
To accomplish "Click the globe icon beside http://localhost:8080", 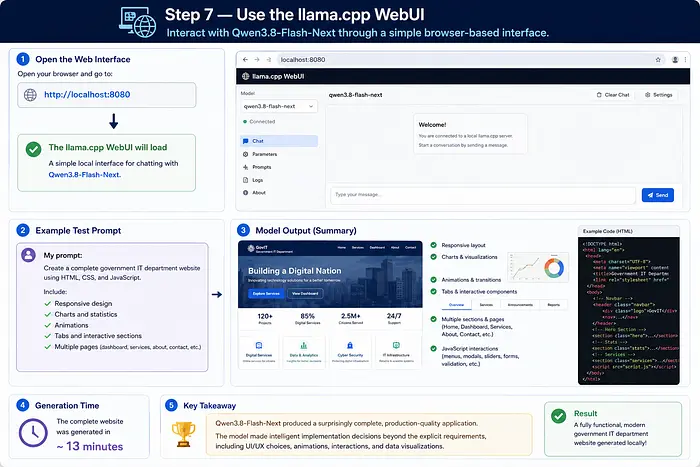I will pos(30,95).
